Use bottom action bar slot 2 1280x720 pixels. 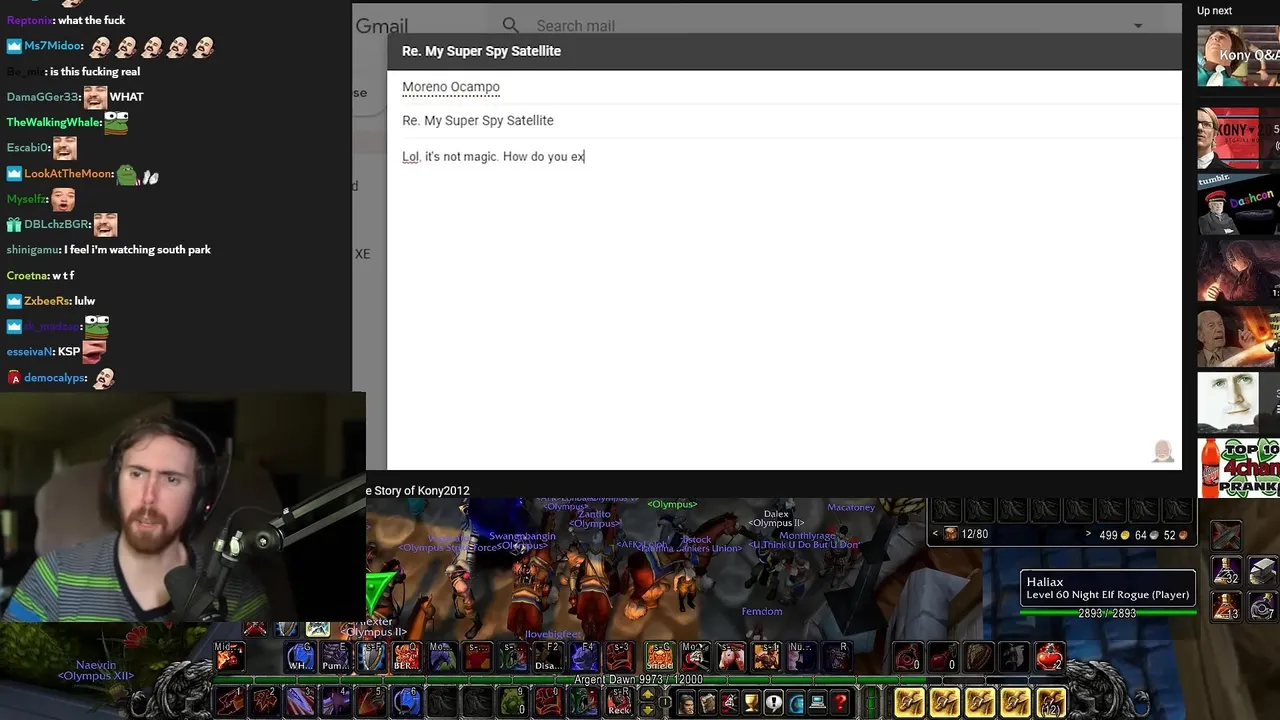click(265, 702)
